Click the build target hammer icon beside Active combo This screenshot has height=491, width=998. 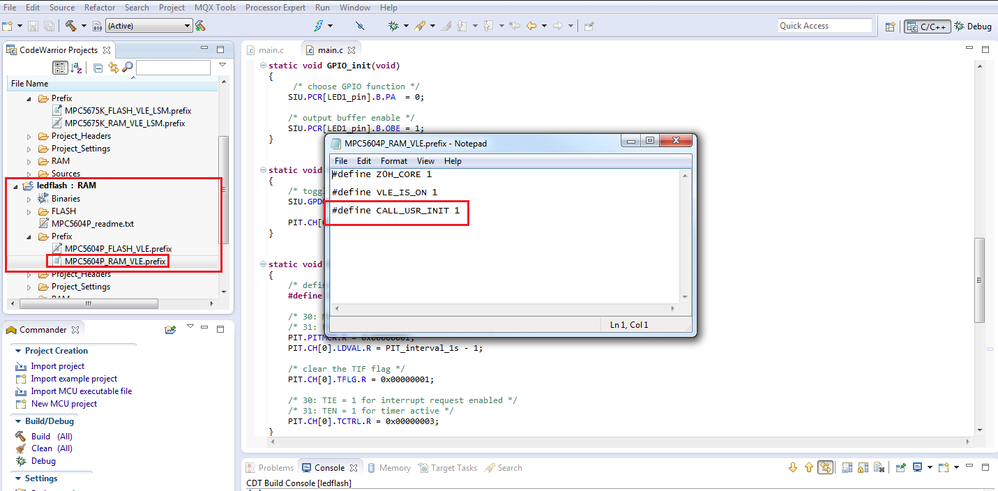(x=200, y=26)
